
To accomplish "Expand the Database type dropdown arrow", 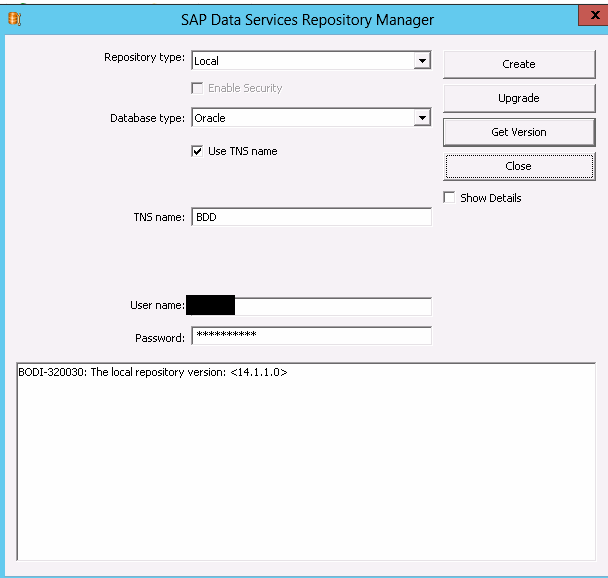I will click(422, 118).
